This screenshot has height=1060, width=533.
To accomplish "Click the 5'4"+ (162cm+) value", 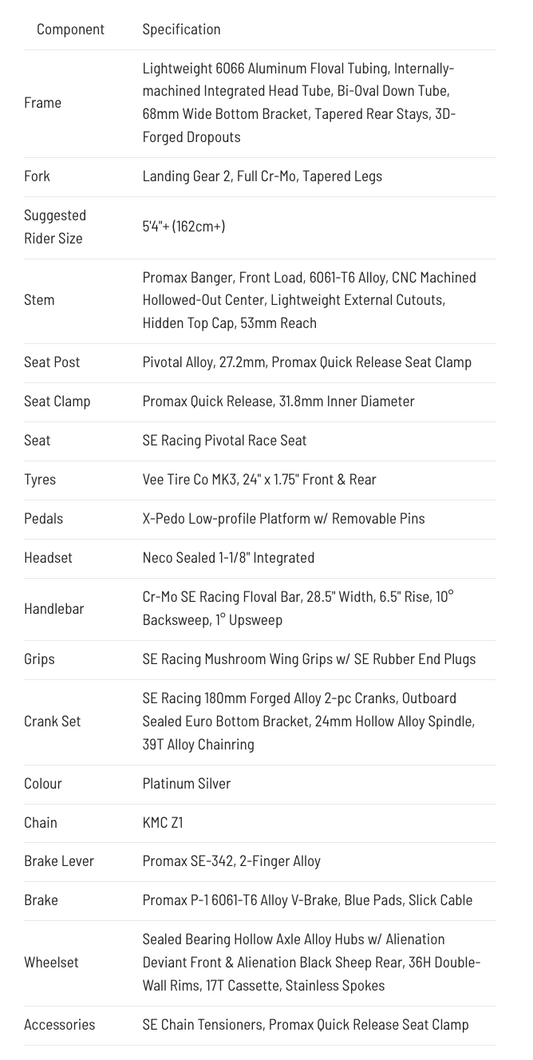I will click(x=183, y=226).
